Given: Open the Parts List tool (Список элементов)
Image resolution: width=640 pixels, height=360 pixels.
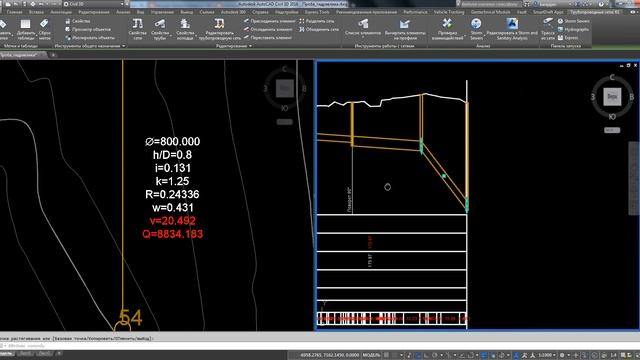Looking at the screenshot, I should (x=363, y=28).
